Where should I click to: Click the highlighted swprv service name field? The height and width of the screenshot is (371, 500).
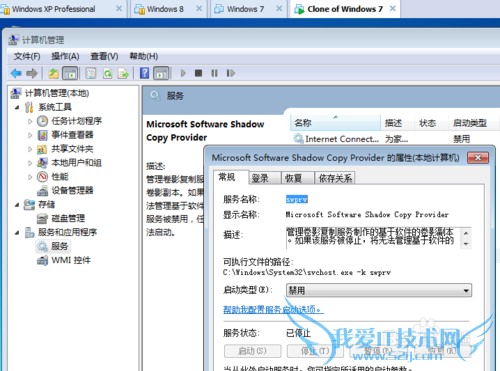pos(297,199)
